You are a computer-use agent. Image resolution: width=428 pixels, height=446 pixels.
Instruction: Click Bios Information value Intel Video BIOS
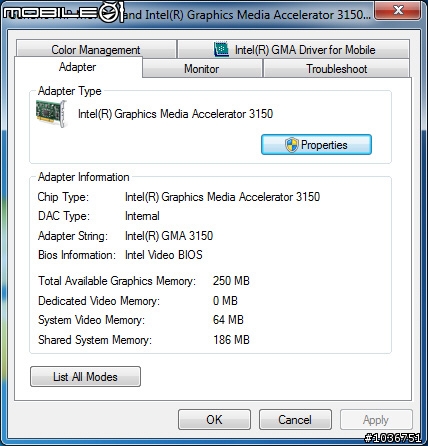[164, 255]
